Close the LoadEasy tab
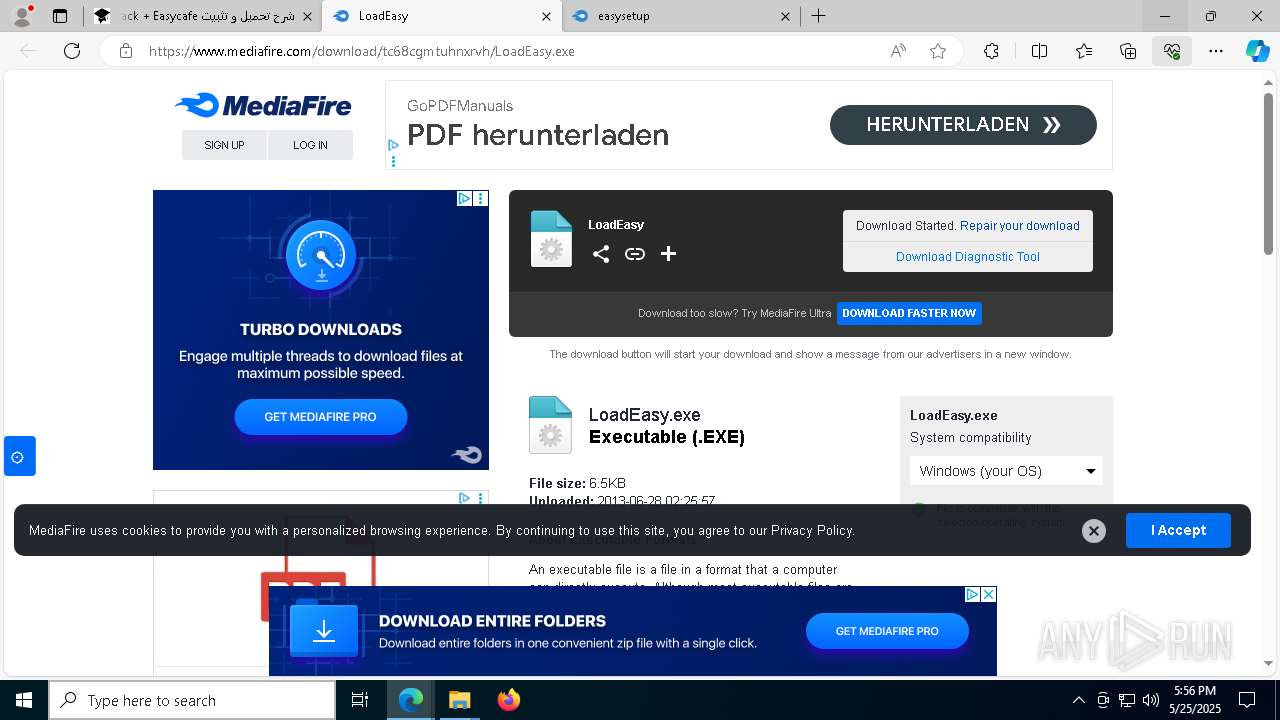1280x720 pixels. coord(546,16)
